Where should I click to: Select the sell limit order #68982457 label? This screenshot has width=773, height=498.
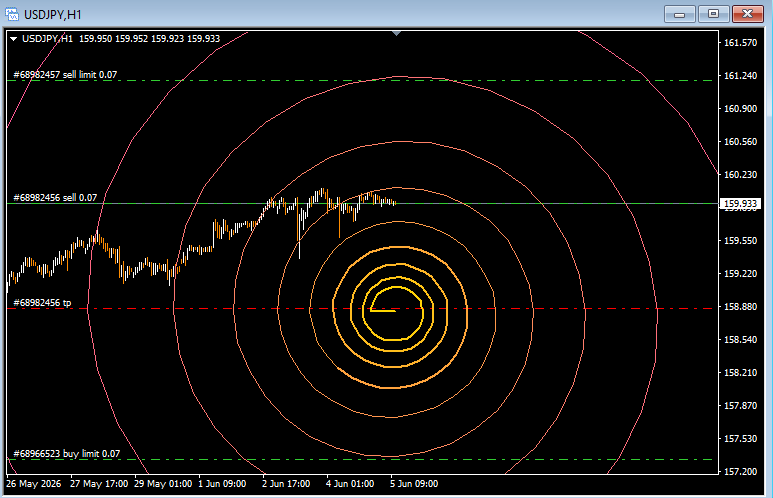(x=65, y=75)
